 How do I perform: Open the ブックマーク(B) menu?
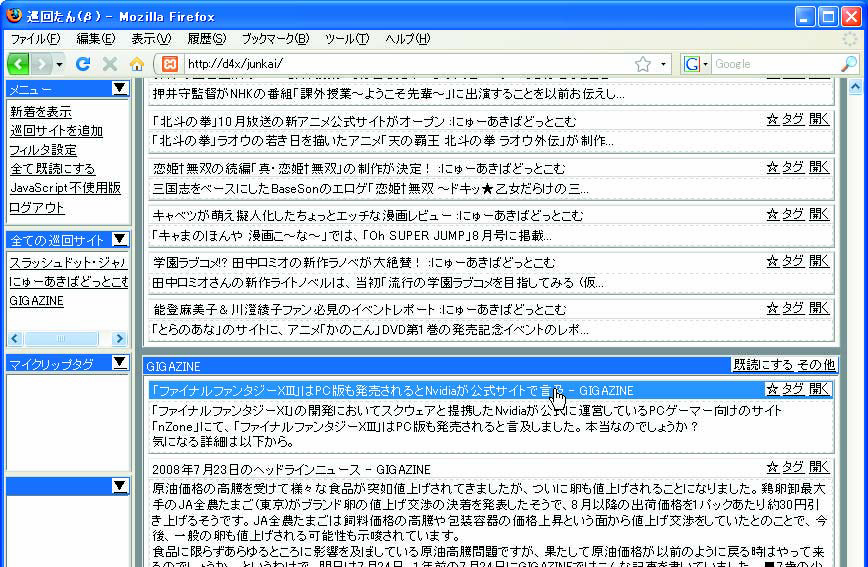coord(275,39)
